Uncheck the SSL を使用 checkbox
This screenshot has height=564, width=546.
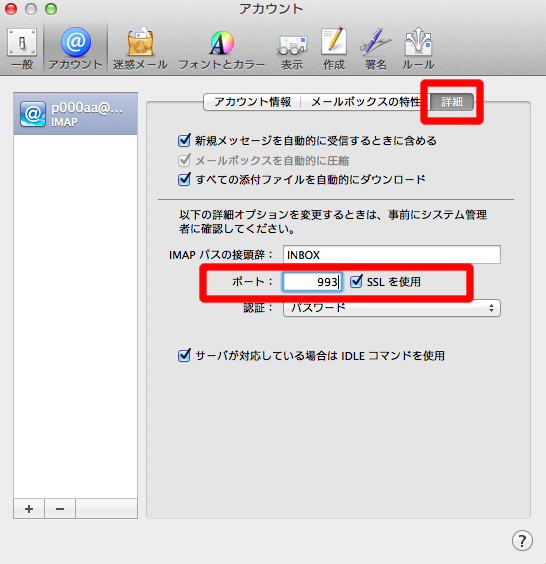[356, 281]
